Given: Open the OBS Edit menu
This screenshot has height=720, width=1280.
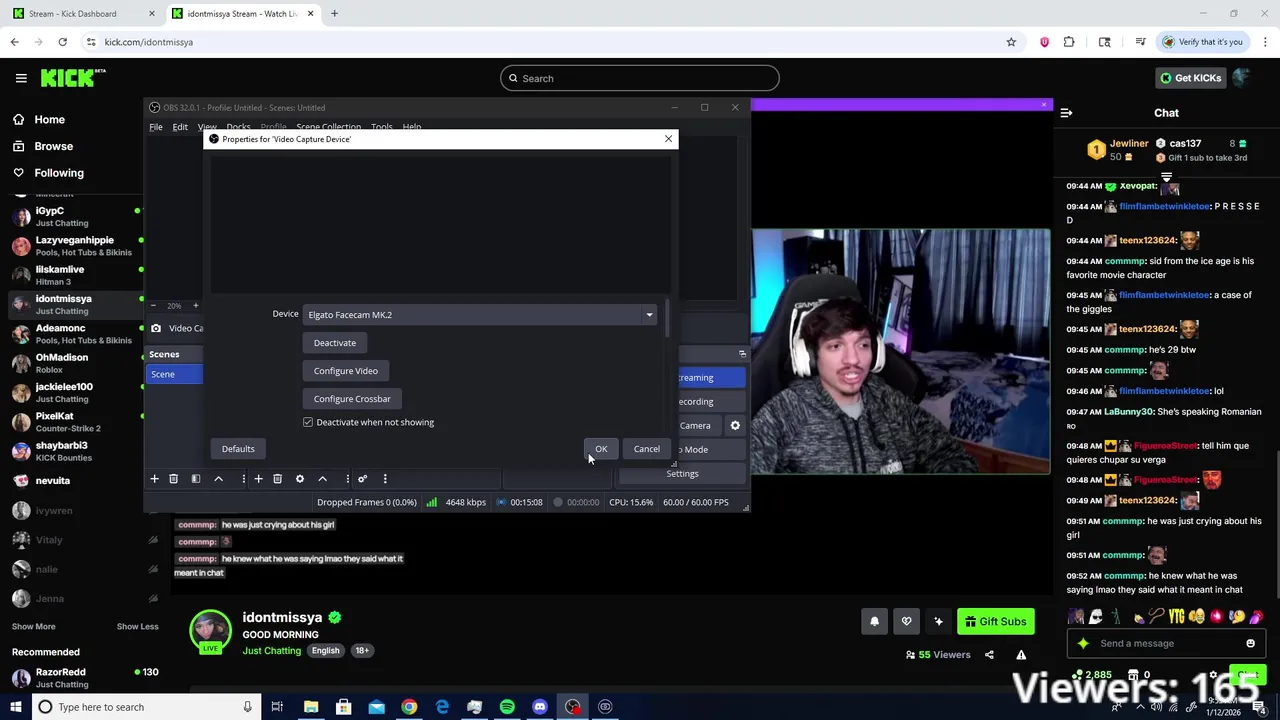Looking at the screenshot, I should click(x=180, y=127).
